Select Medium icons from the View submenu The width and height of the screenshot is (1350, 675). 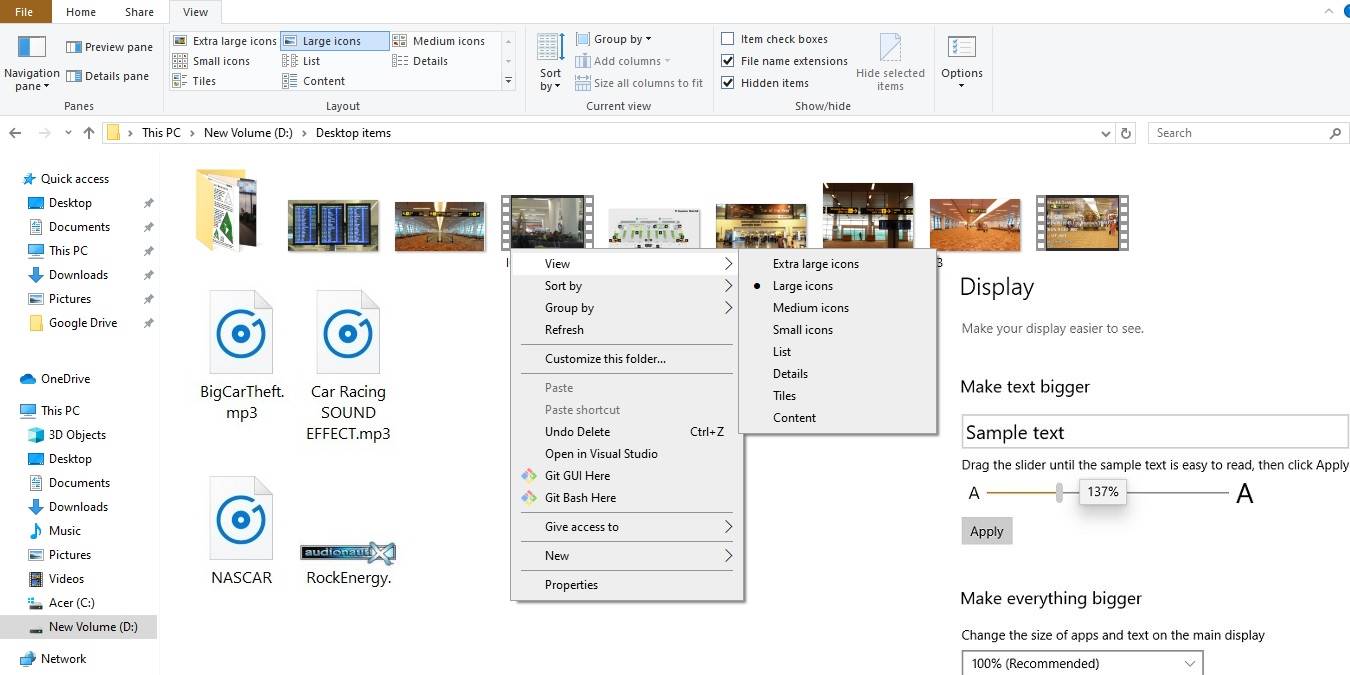810,307
